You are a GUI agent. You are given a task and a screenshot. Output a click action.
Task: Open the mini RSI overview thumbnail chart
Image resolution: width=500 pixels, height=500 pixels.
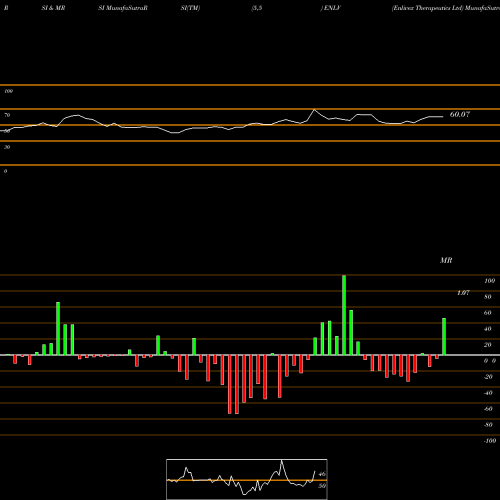click(247, 479)
